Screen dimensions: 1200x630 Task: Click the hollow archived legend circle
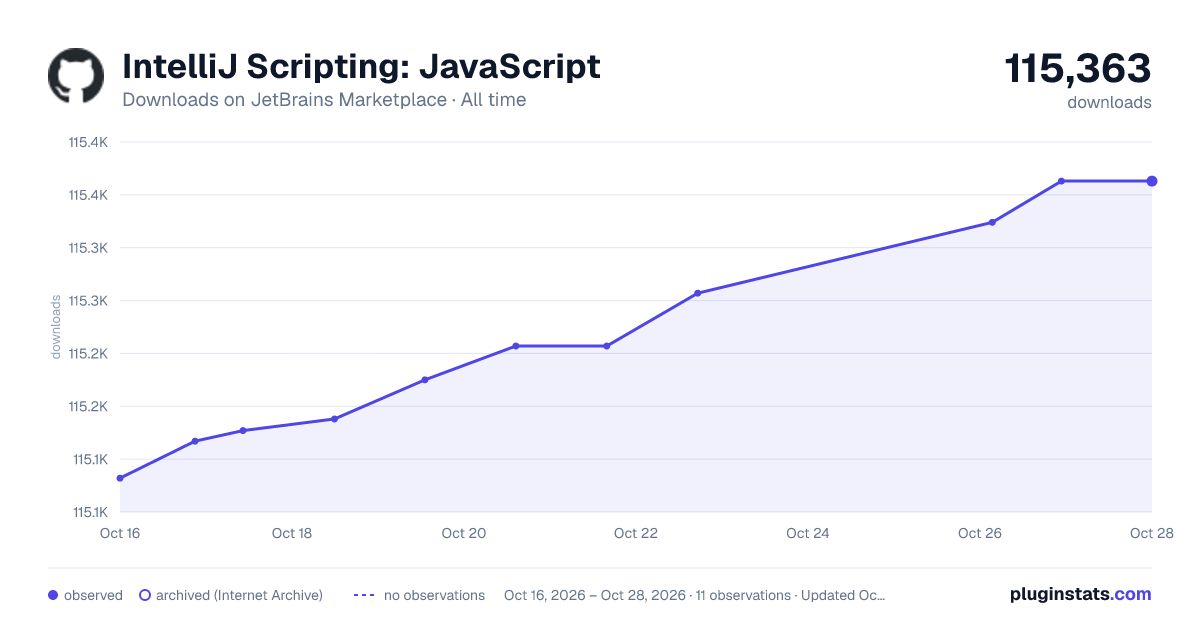pyautogui.click(x=145, y=595)
